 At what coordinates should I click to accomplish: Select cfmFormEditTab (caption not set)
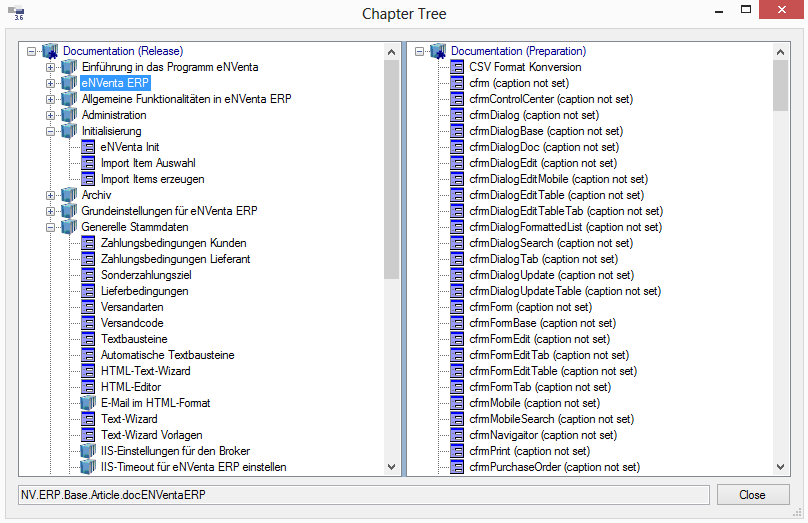pyautogui.click(x=549, y=355)
